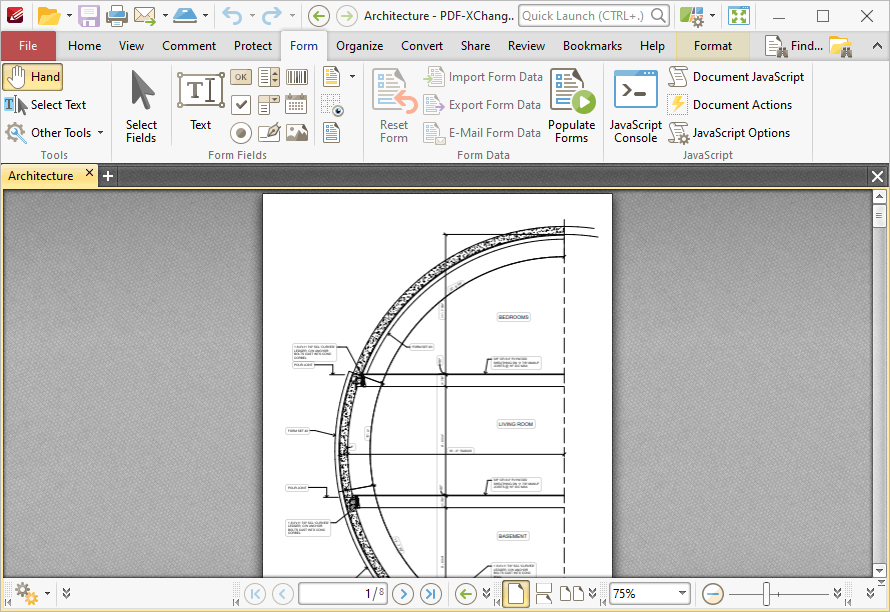890x612 pixels.
Task: Toggle full screen mode icon
Action: 739,16
